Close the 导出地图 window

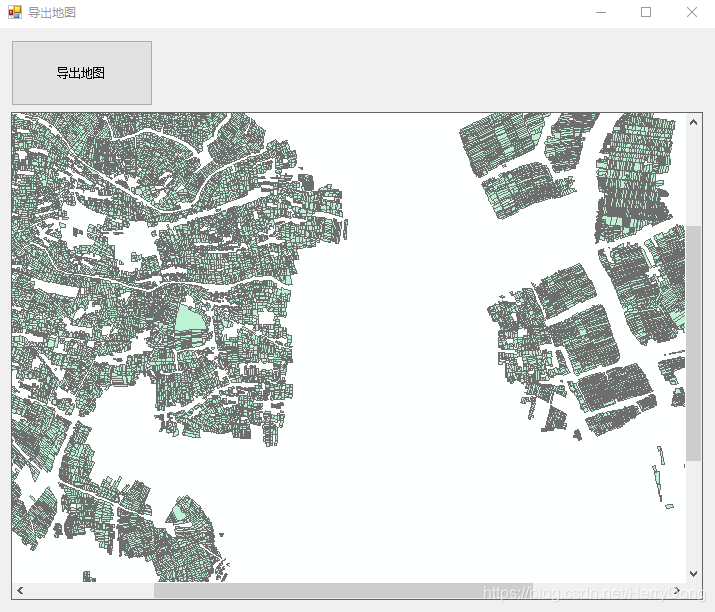691,12
